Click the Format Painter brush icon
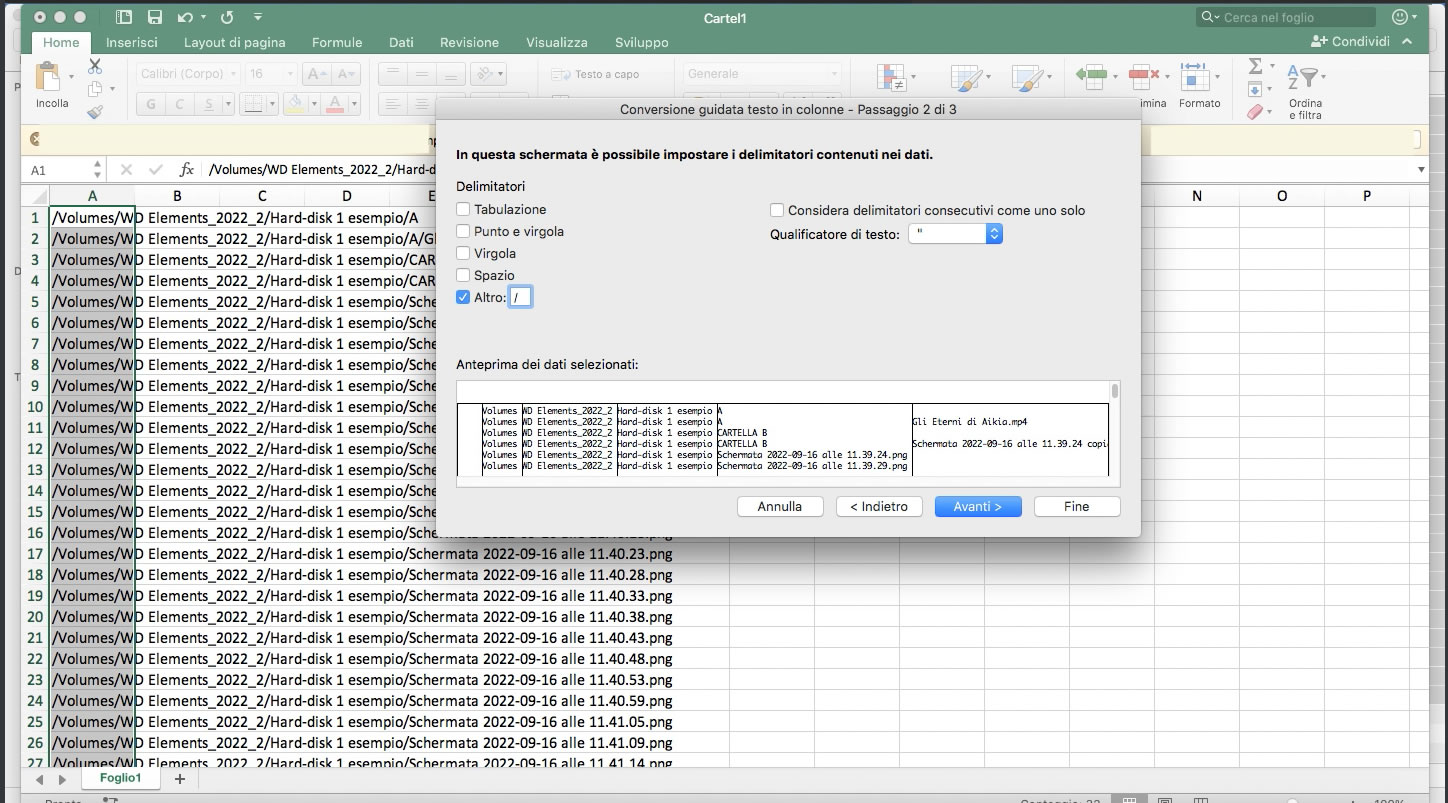This screenshot has height=803, width=1448. point(95,112)
